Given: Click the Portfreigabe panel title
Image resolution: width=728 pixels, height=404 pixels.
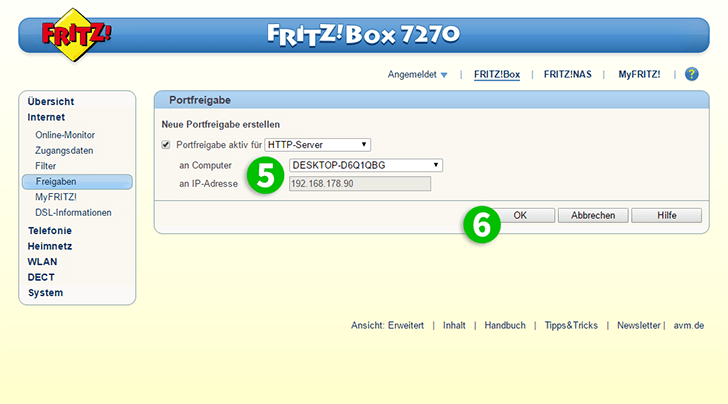Looking at the screenshot, I should click(200, 100).
